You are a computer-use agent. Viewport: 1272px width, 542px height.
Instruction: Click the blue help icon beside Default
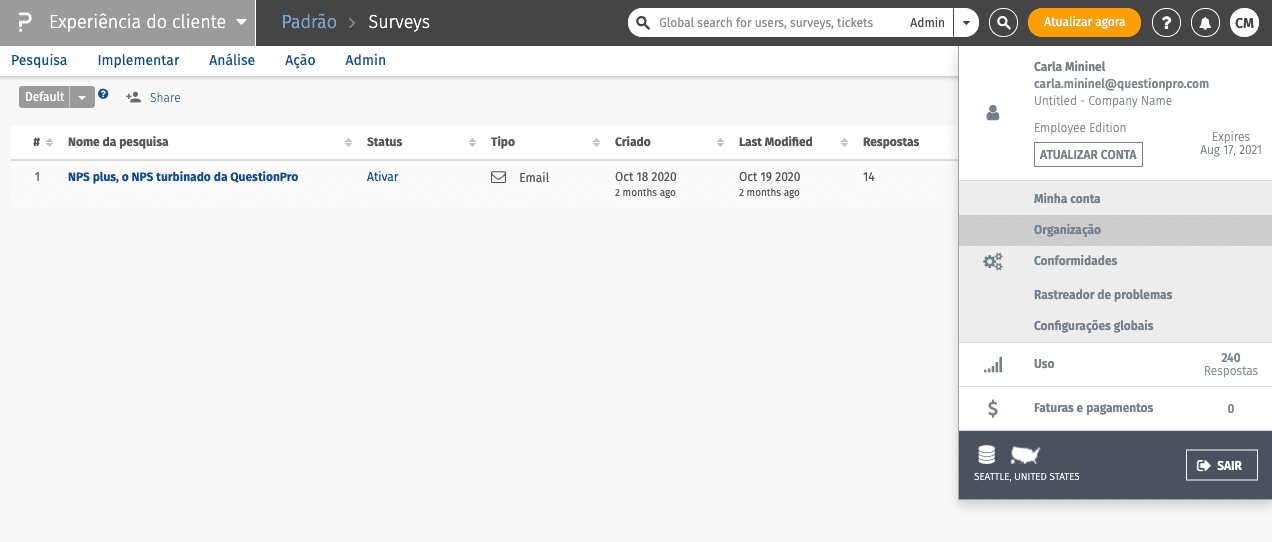pyautogui.click(x=103, y=94)
